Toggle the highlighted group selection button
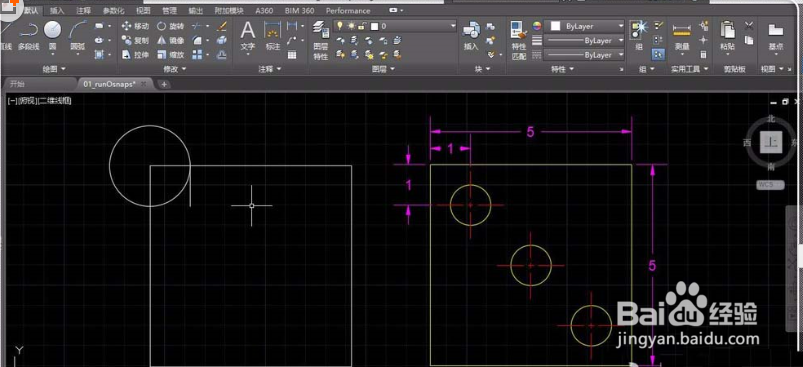 pyautogui.click(x=658, y=54)
